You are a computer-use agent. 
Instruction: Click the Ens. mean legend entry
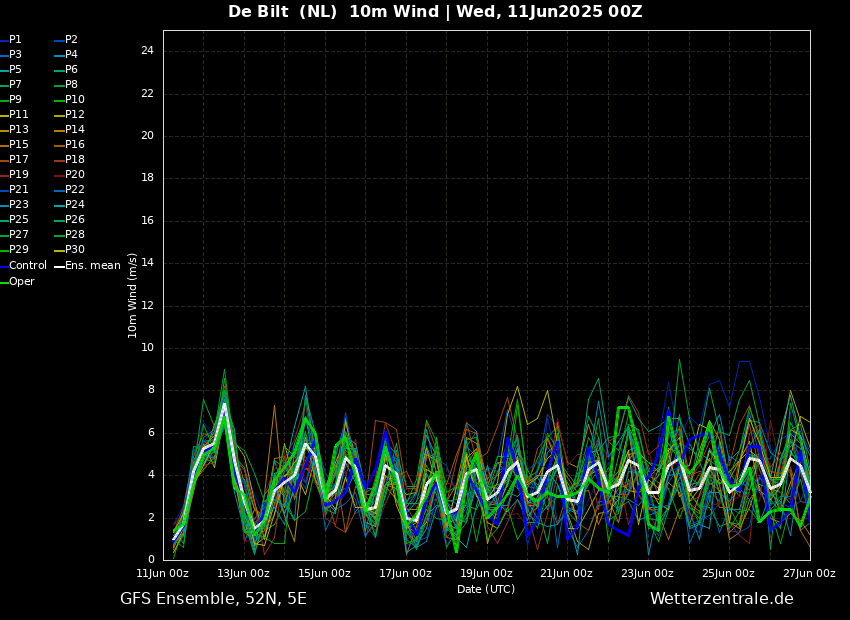[x=92, y=266]
